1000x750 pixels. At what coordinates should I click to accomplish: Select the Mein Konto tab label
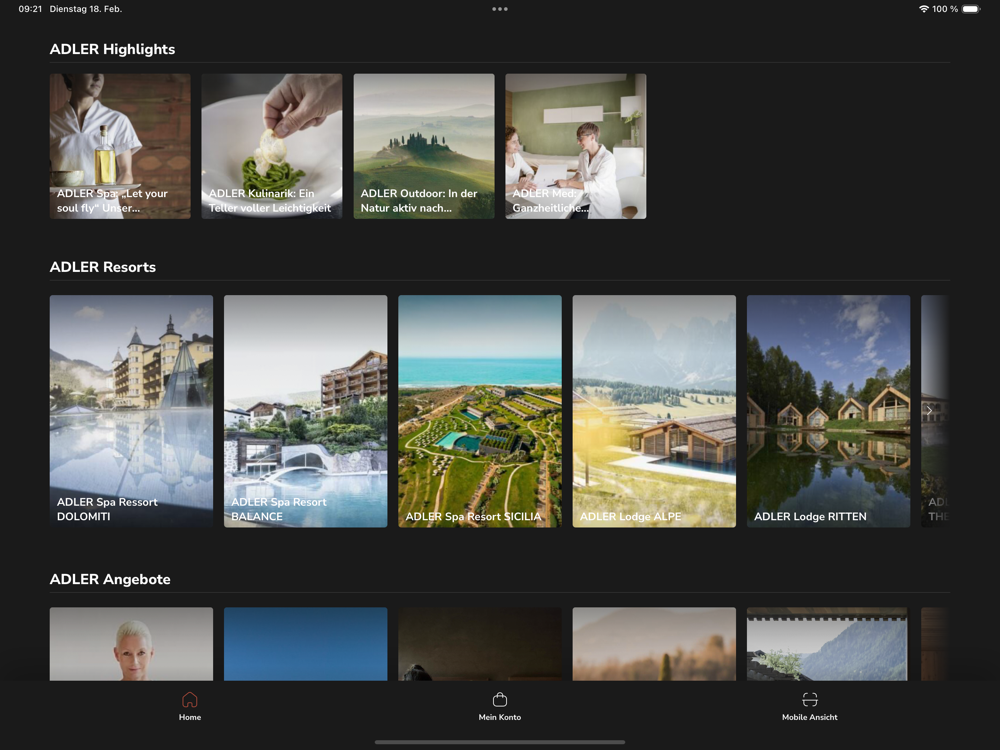click(x=500, y=717)
